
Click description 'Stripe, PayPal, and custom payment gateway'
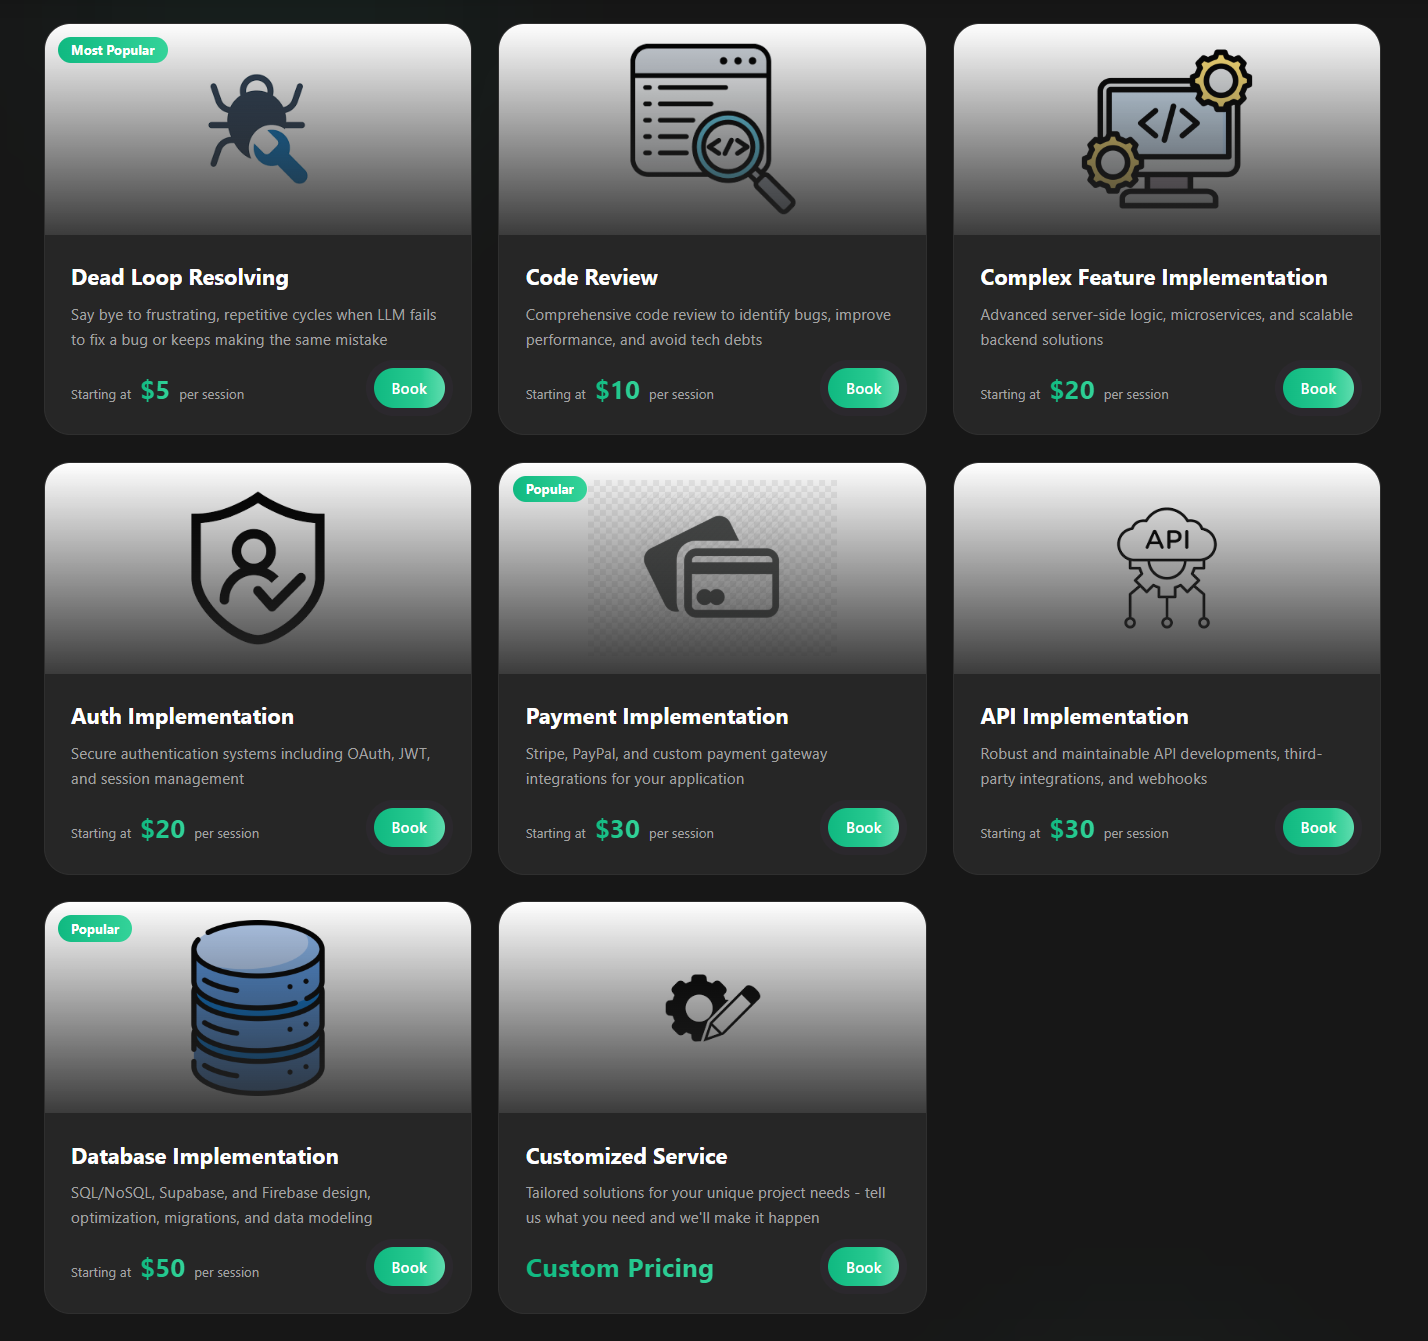[676, 766]
